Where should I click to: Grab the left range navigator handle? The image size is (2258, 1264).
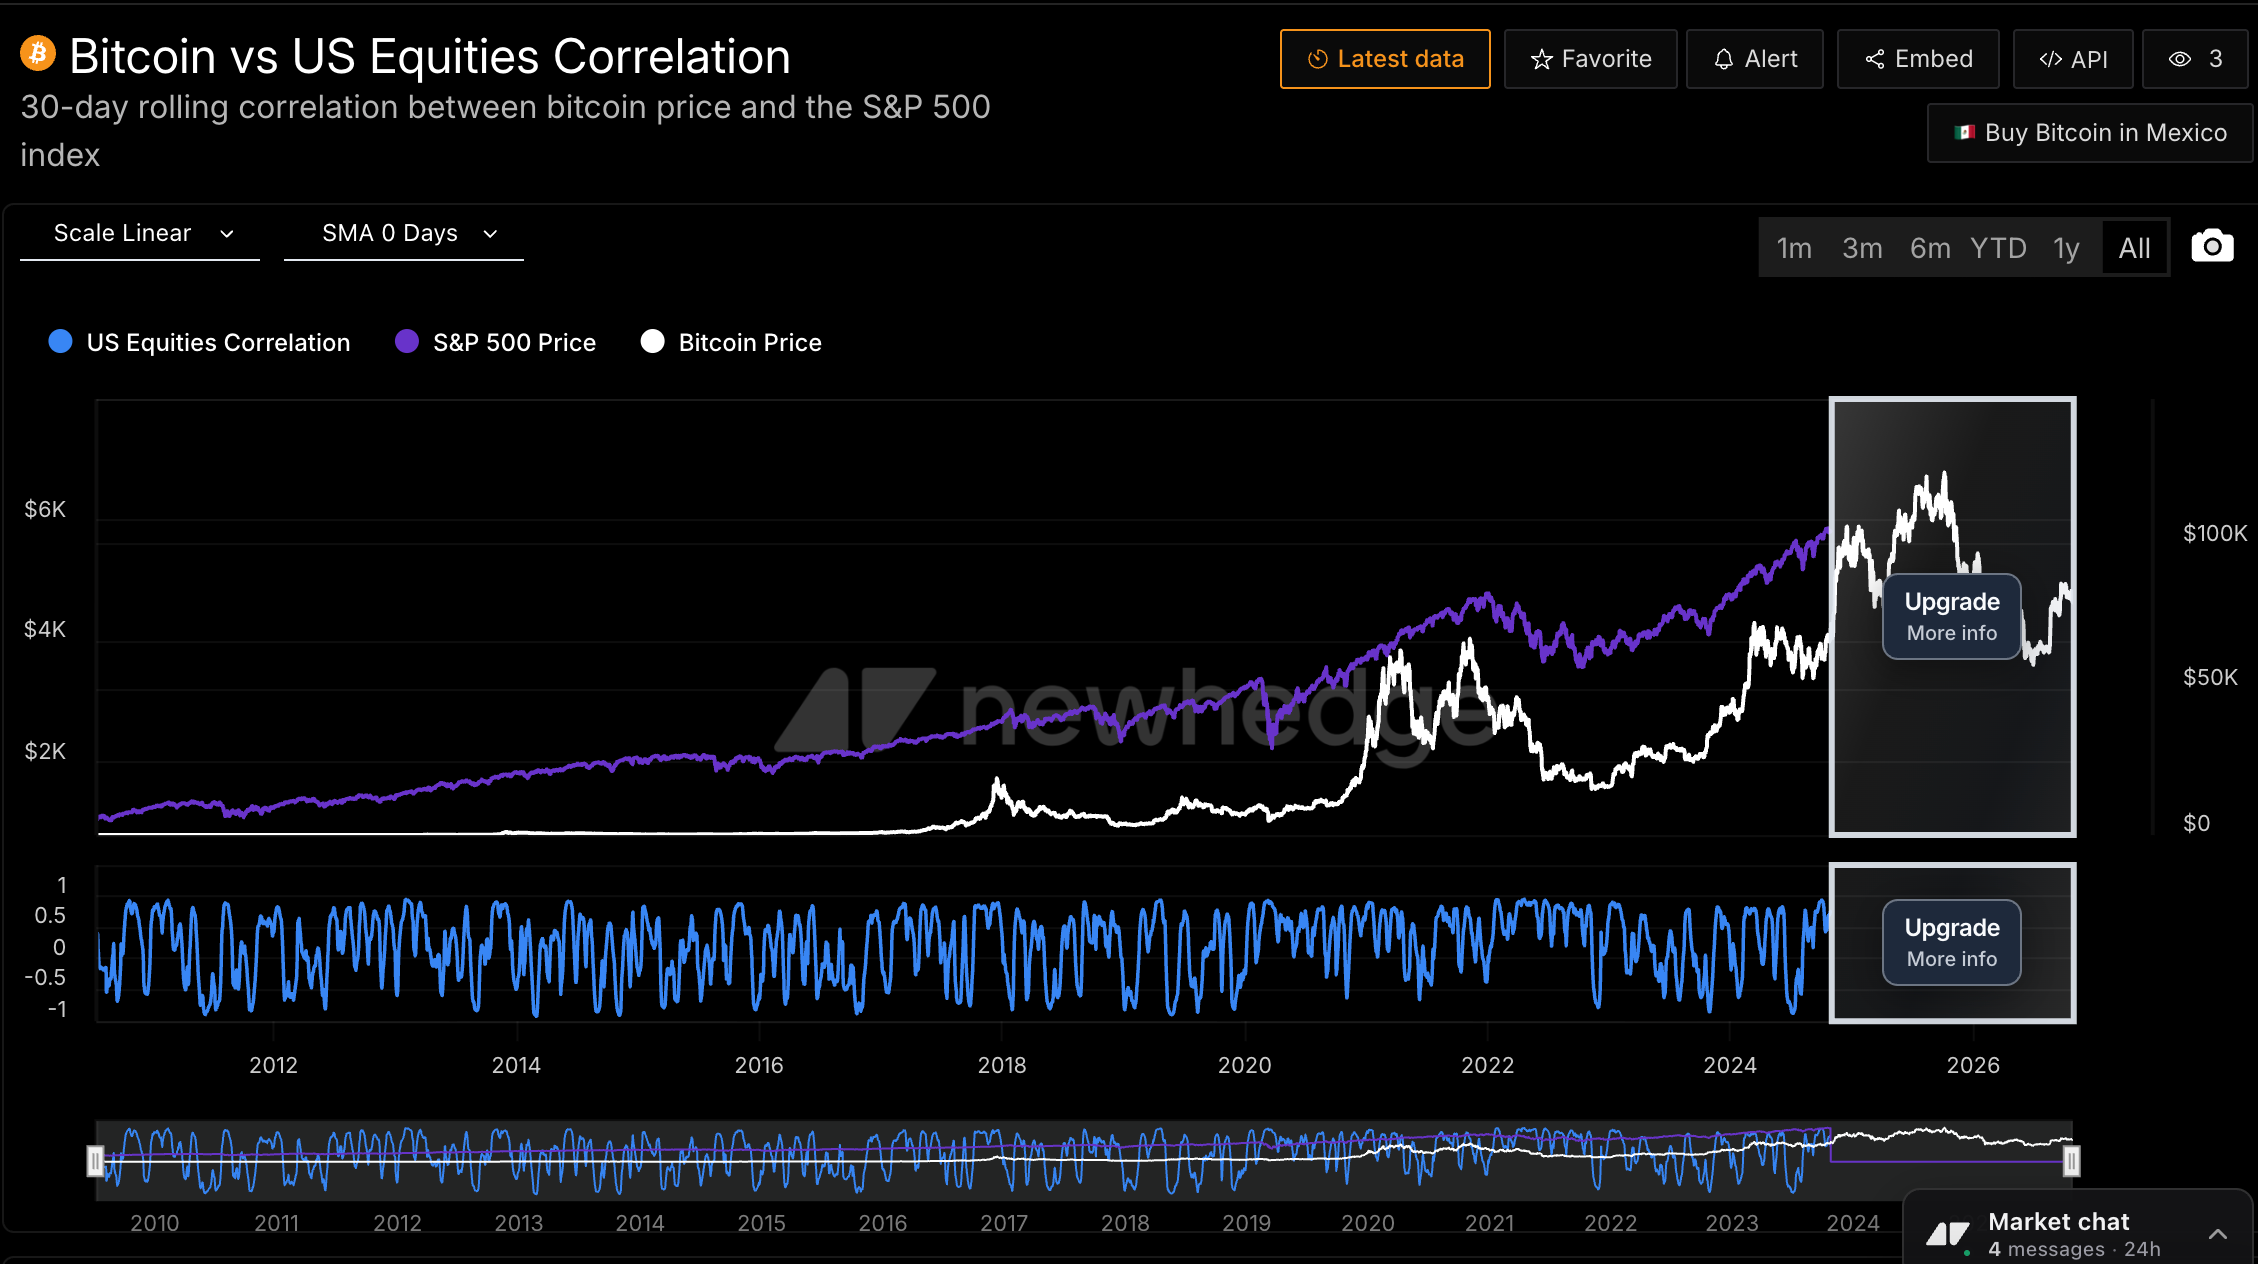[x=95, y=1161]
